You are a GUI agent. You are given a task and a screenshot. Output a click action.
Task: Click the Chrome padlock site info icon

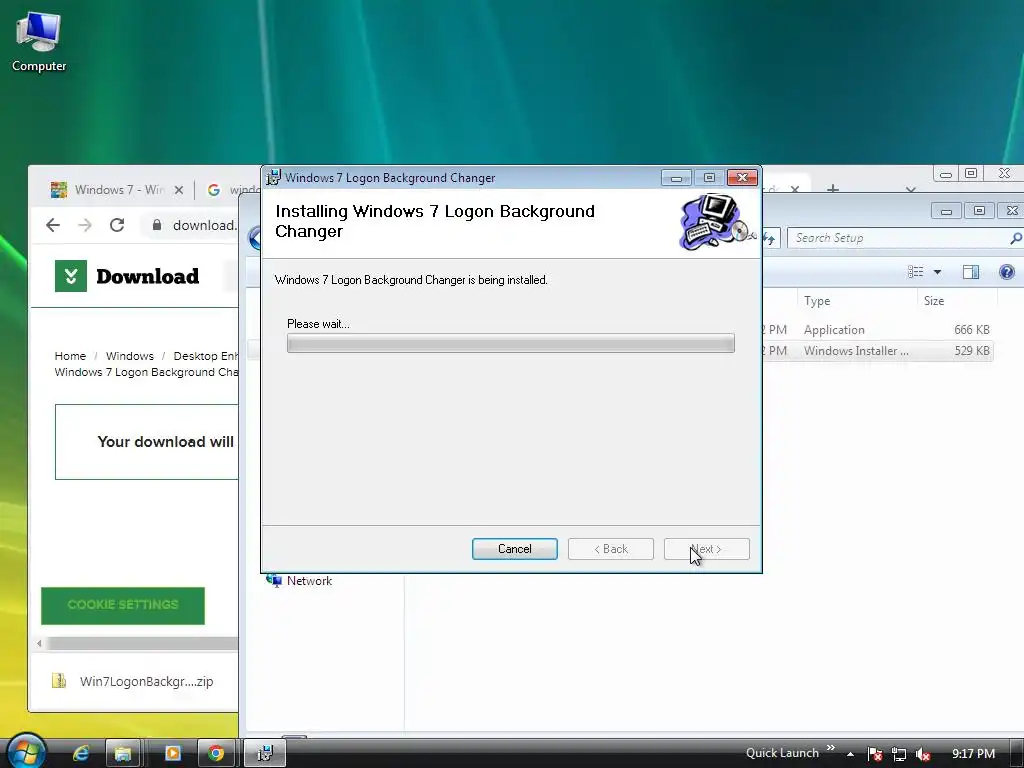157,225
